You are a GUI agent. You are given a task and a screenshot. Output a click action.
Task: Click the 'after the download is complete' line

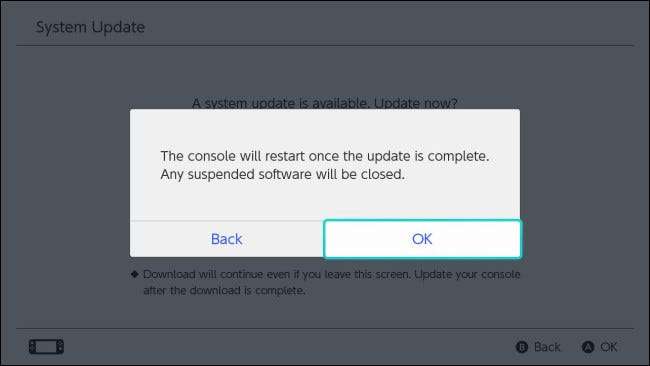click(x=224, y=291)
